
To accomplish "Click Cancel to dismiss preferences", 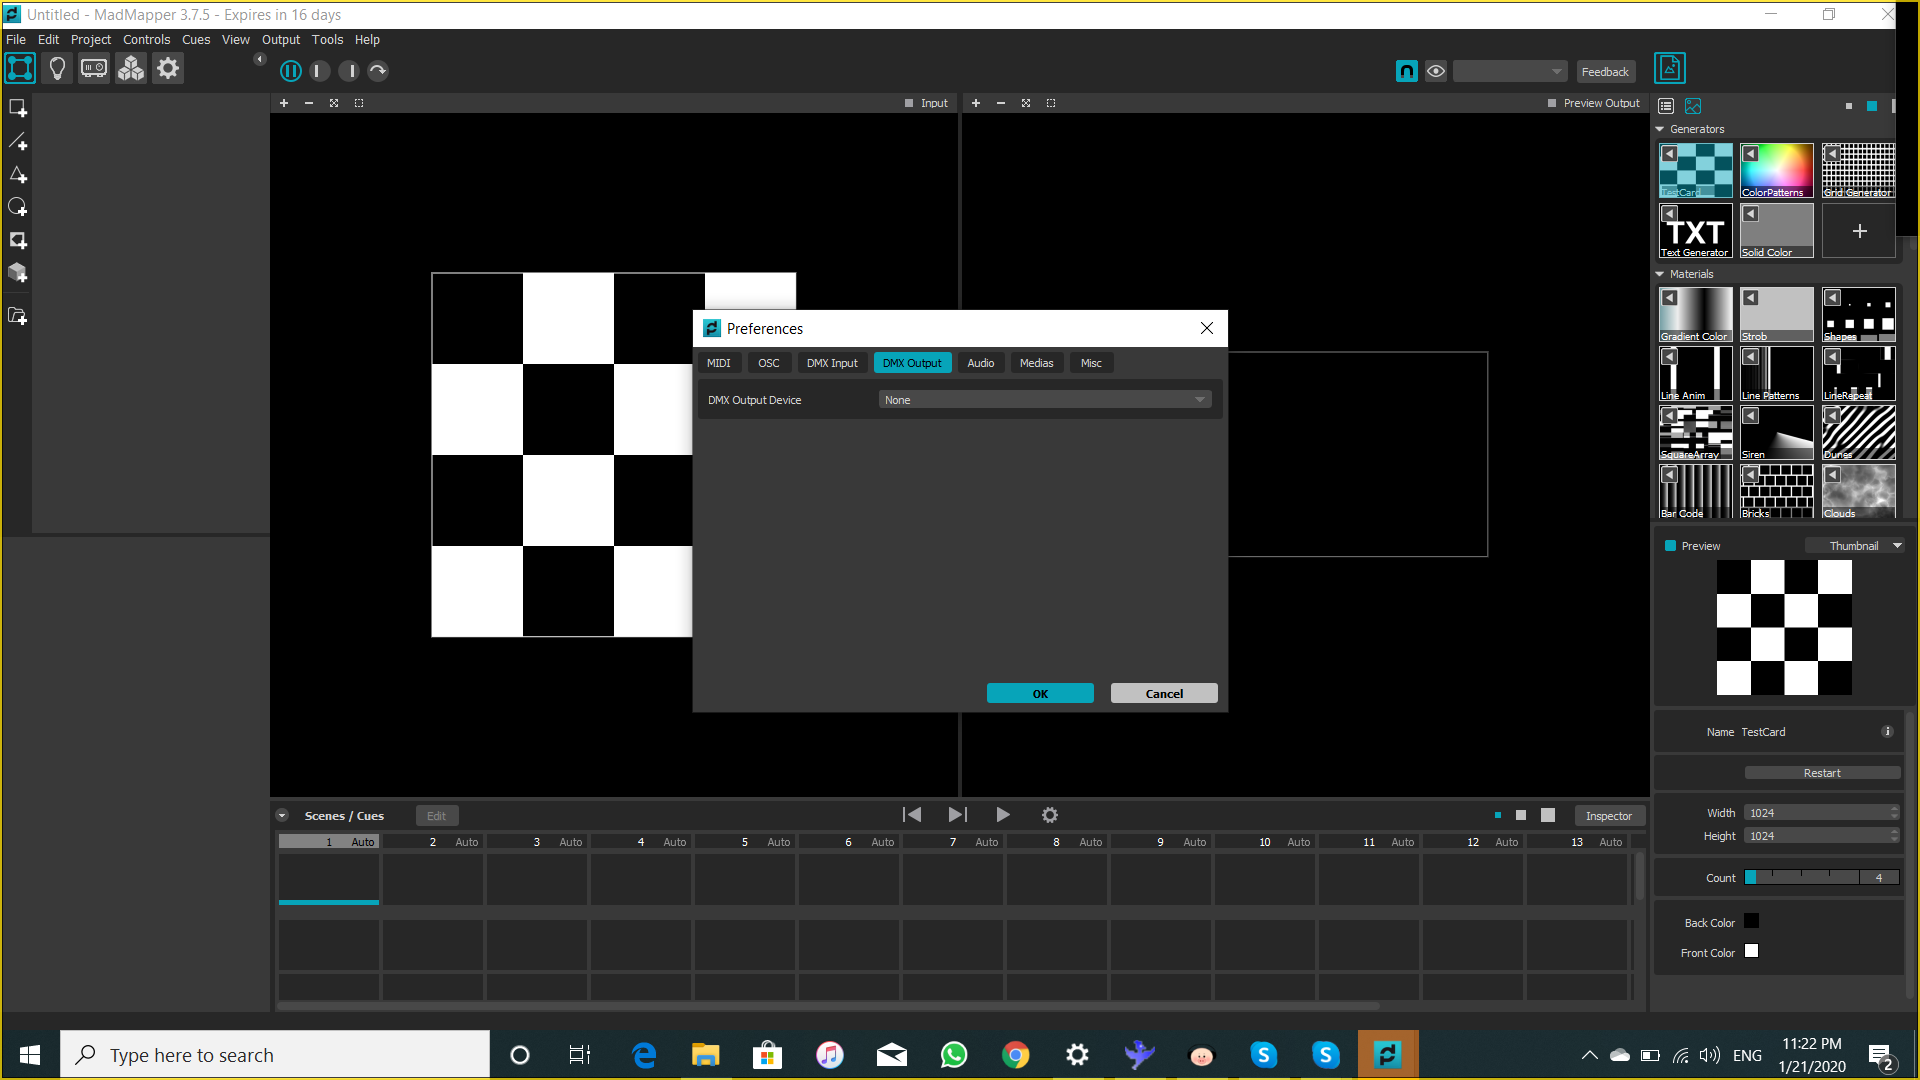I will pyautogui.click(x=1162, y=692).
